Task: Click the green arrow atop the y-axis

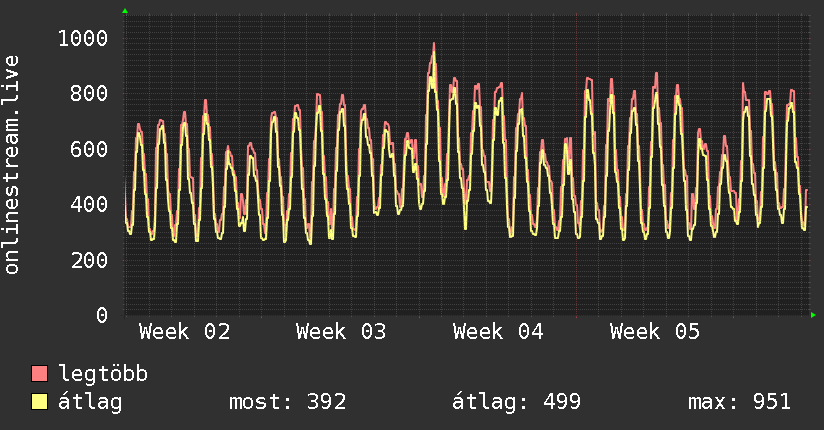Action: [x=125, y=11]
